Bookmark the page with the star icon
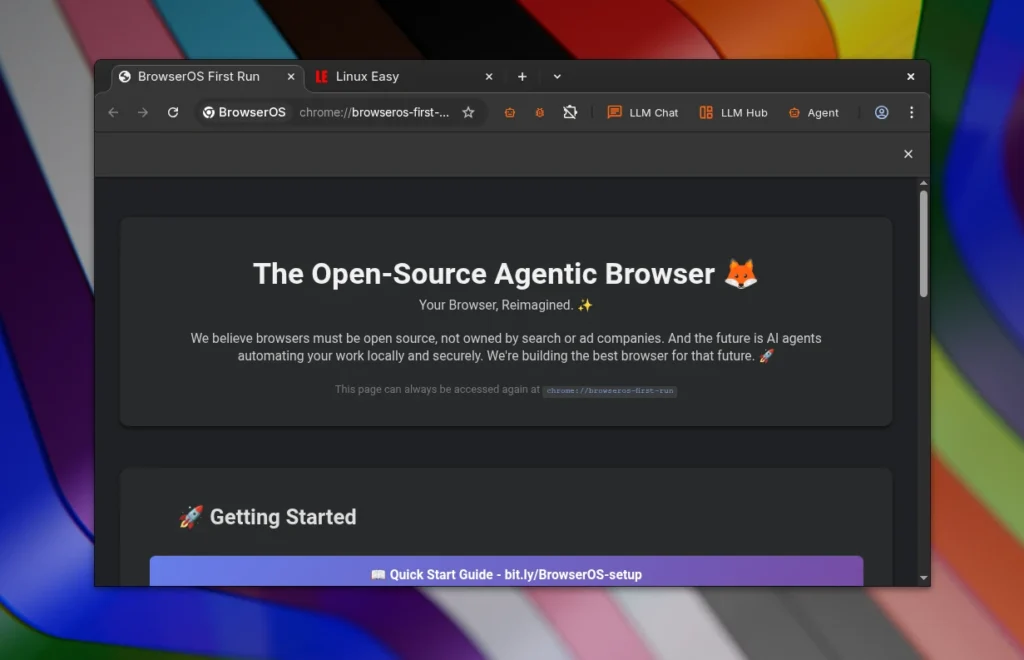This screenshot has height=660, width=1024. tap(468, 112)
